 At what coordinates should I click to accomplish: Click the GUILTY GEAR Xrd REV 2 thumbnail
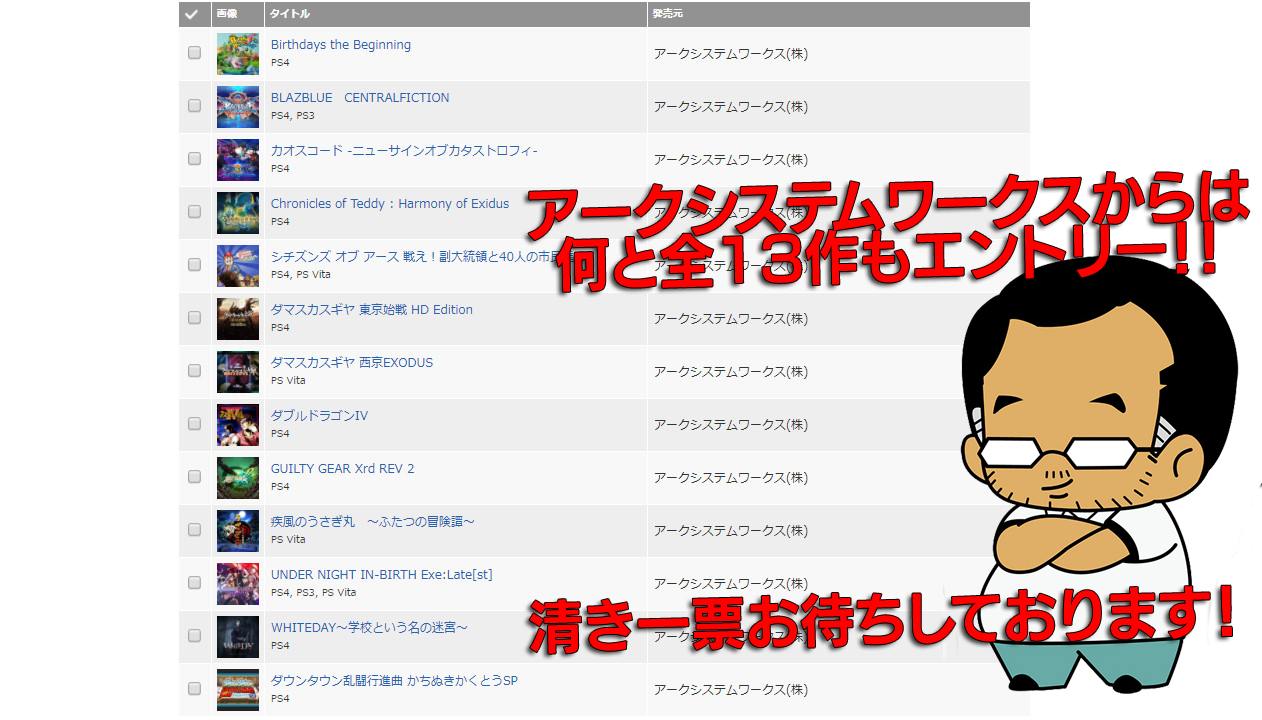pos(237,478)
